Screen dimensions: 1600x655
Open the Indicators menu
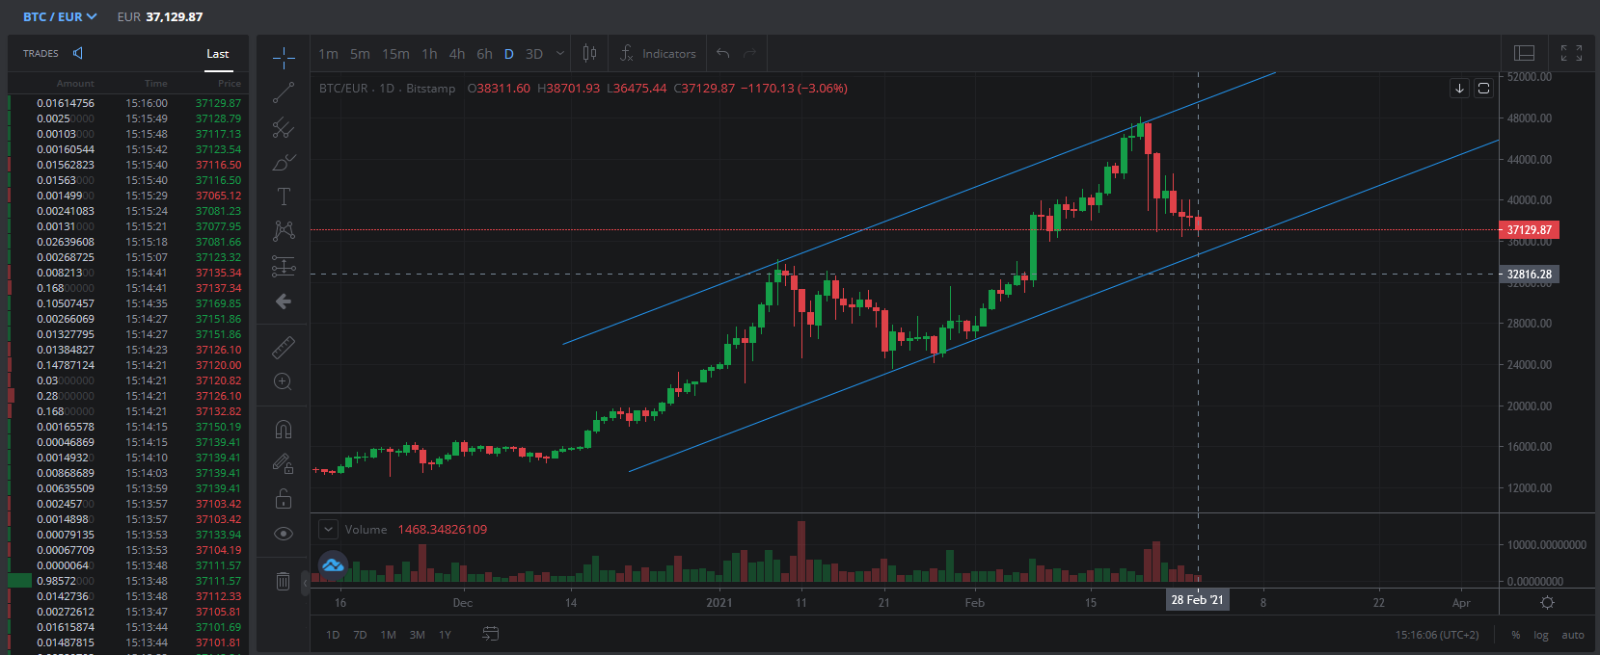click(x=658, y=54)
